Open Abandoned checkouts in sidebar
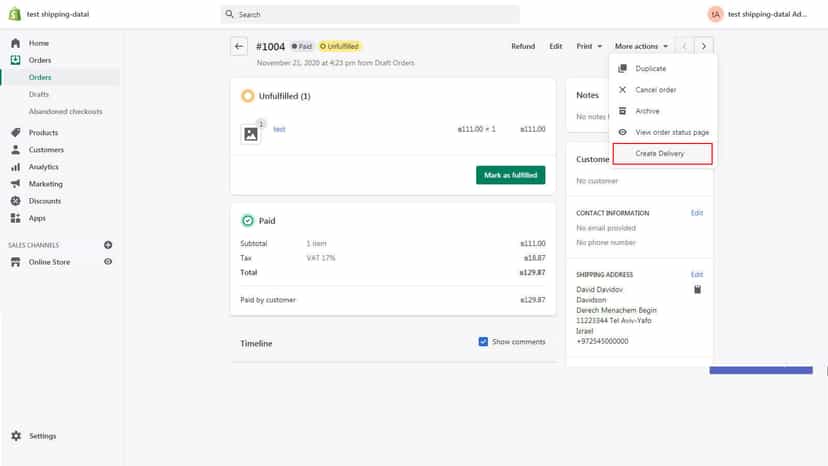The height and width of the screenshot is (466, 828). [65, 111]
